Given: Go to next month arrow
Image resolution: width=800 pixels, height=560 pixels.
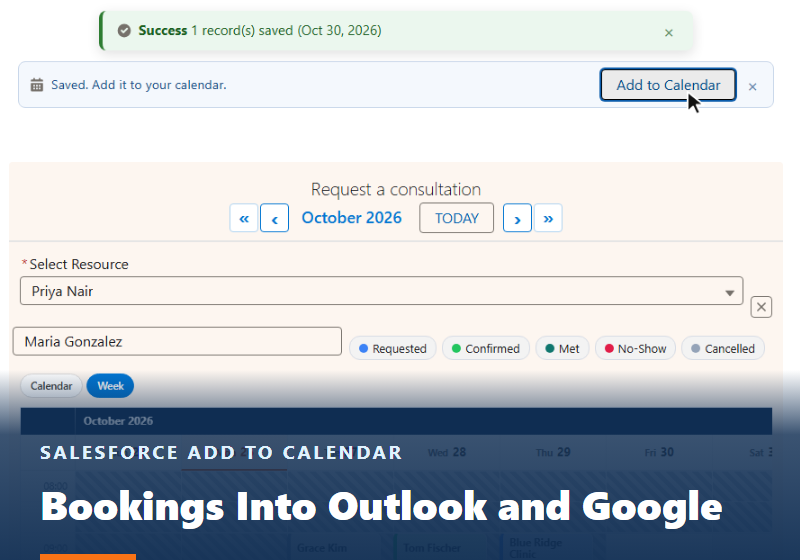Looking at the screenshot, I should 517,218.
